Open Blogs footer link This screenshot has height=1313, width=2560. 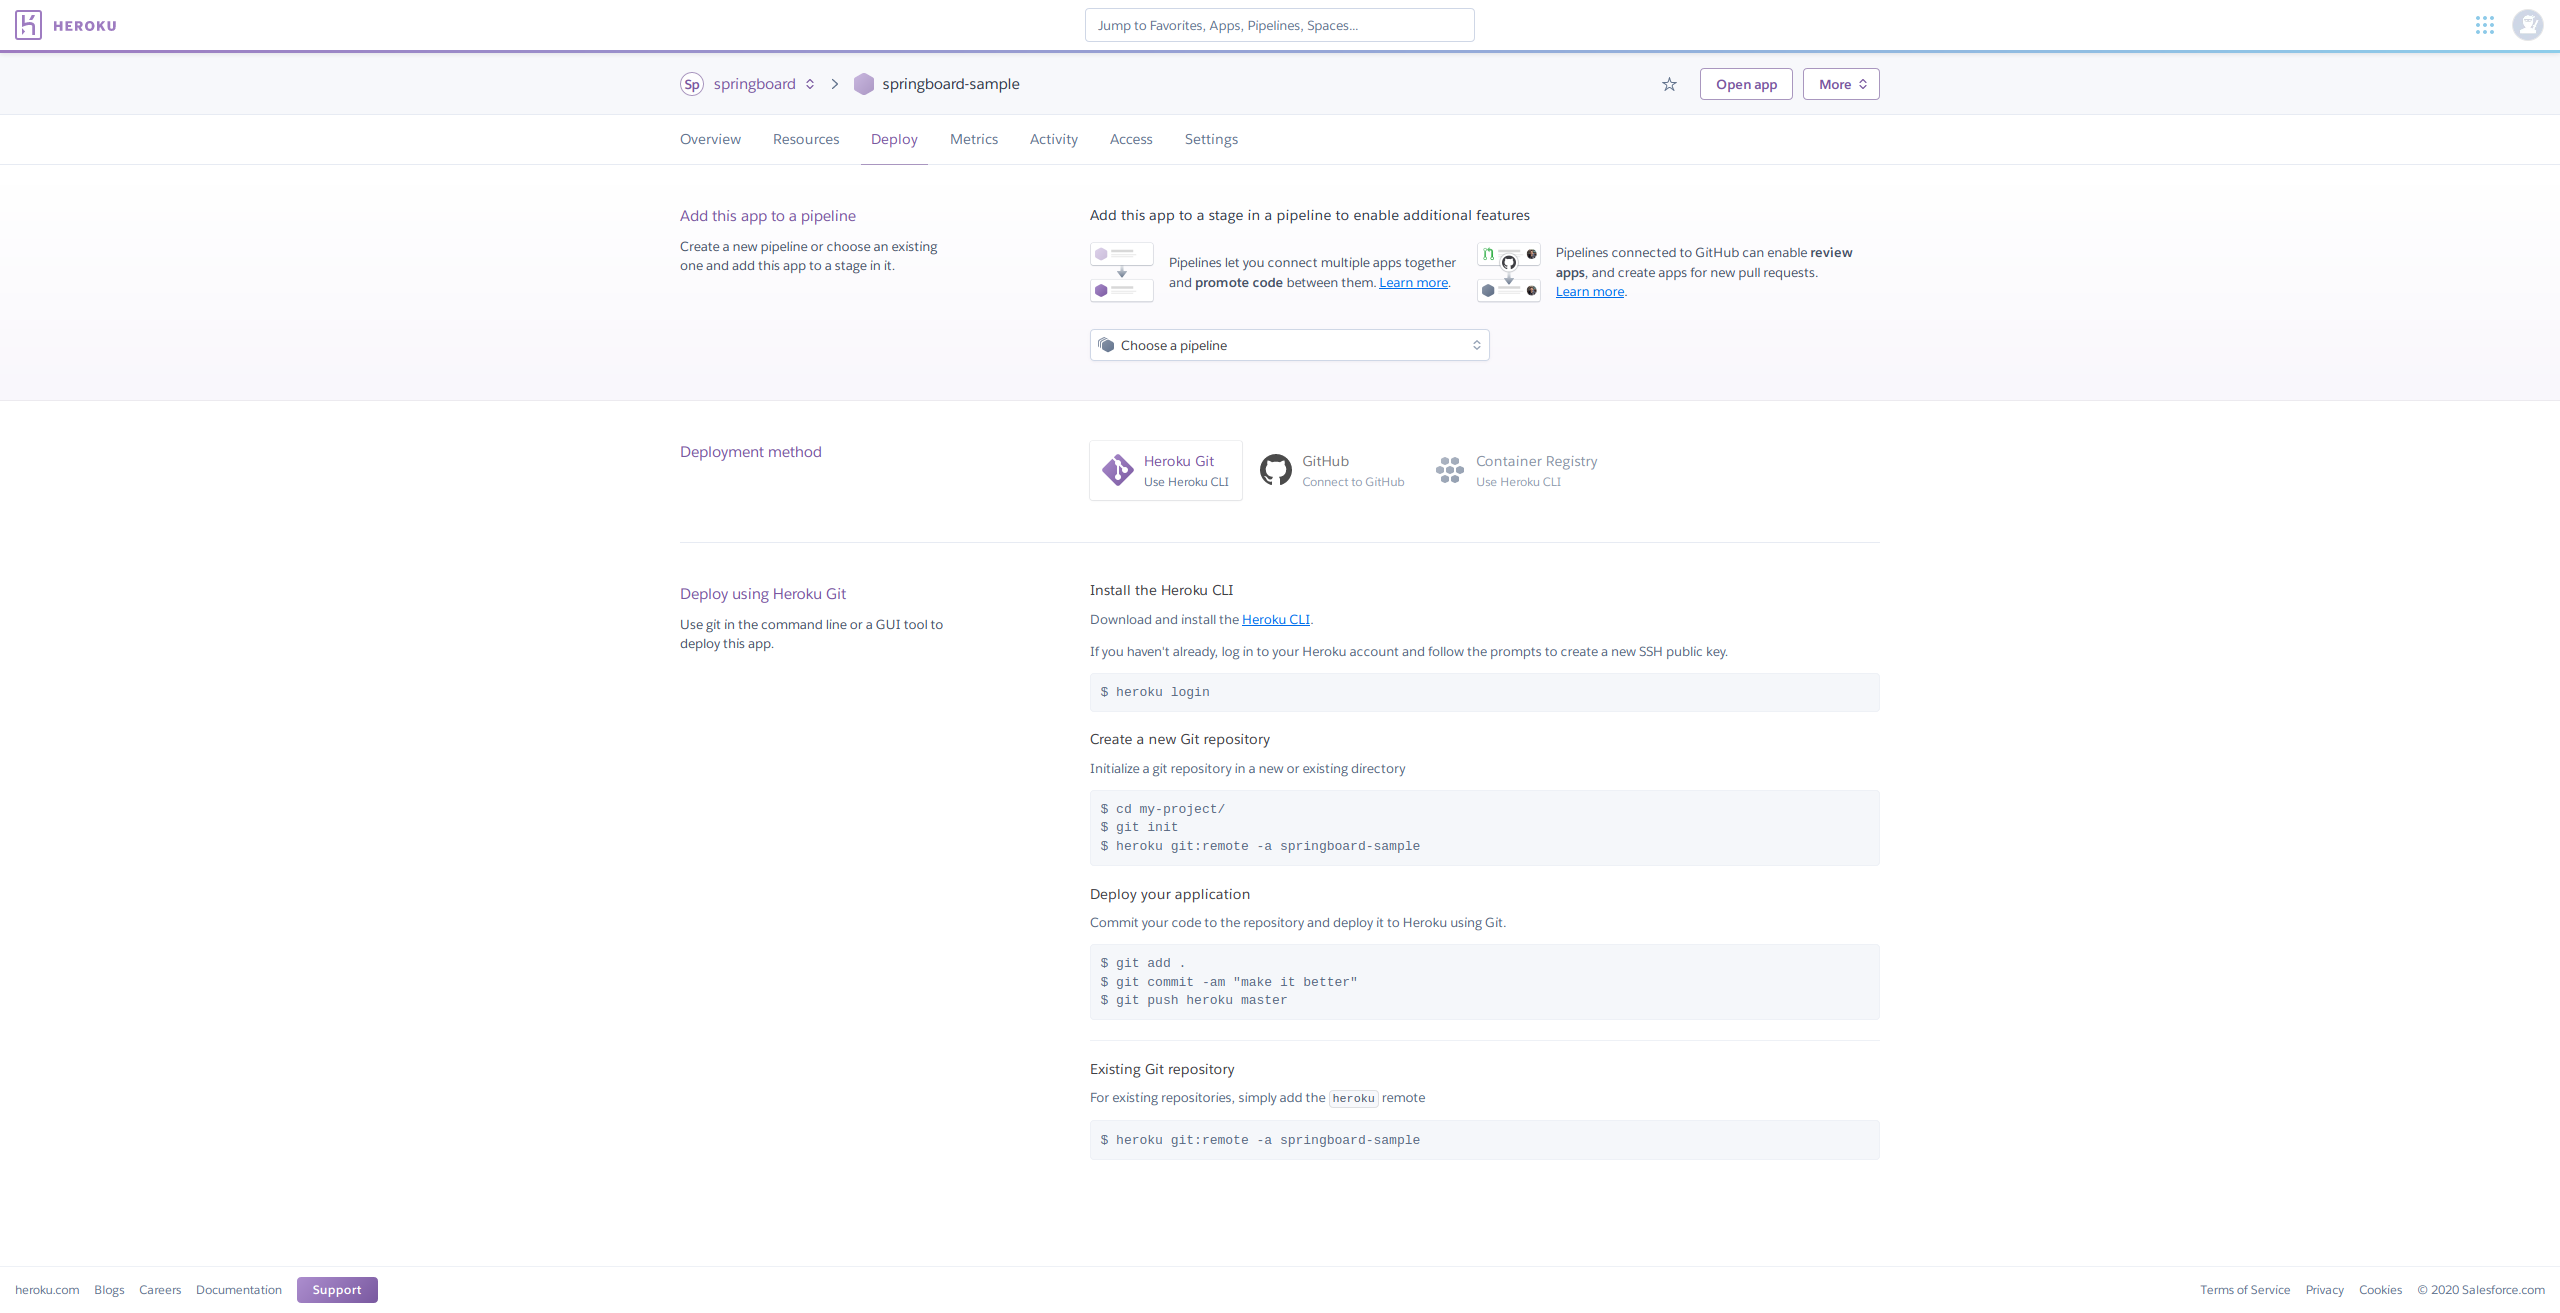[109, 1290]
